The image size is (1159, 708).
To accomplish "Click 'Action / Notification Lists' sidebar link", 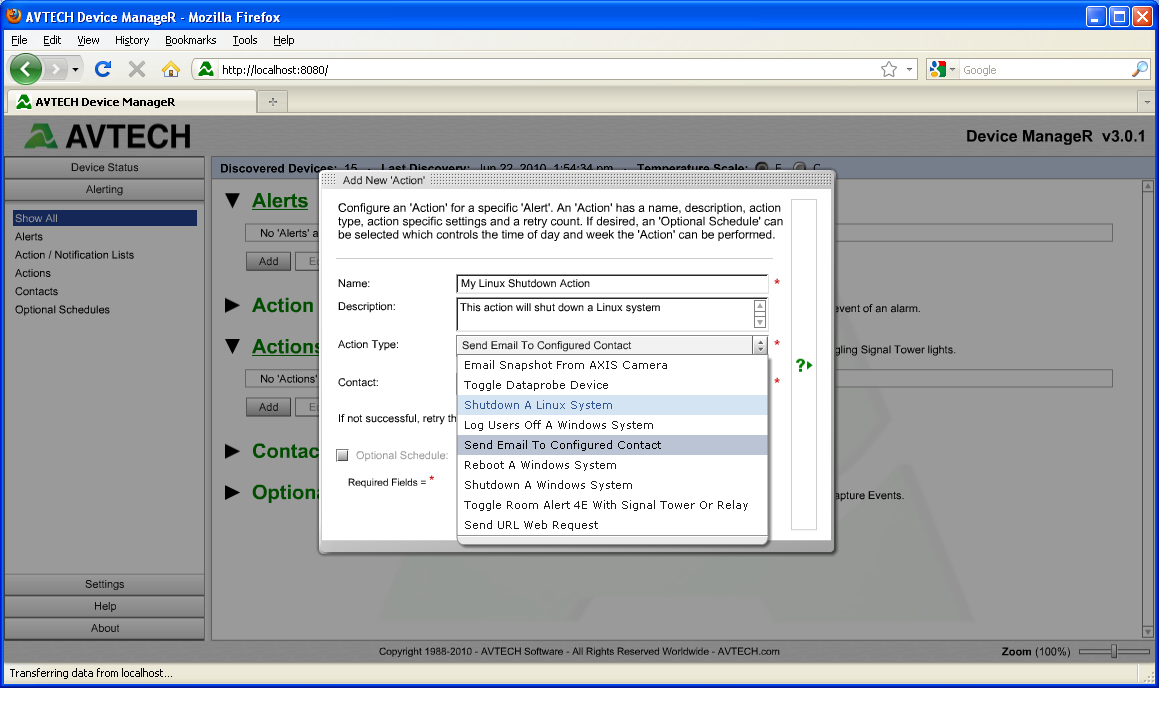I will pos(74,255).
